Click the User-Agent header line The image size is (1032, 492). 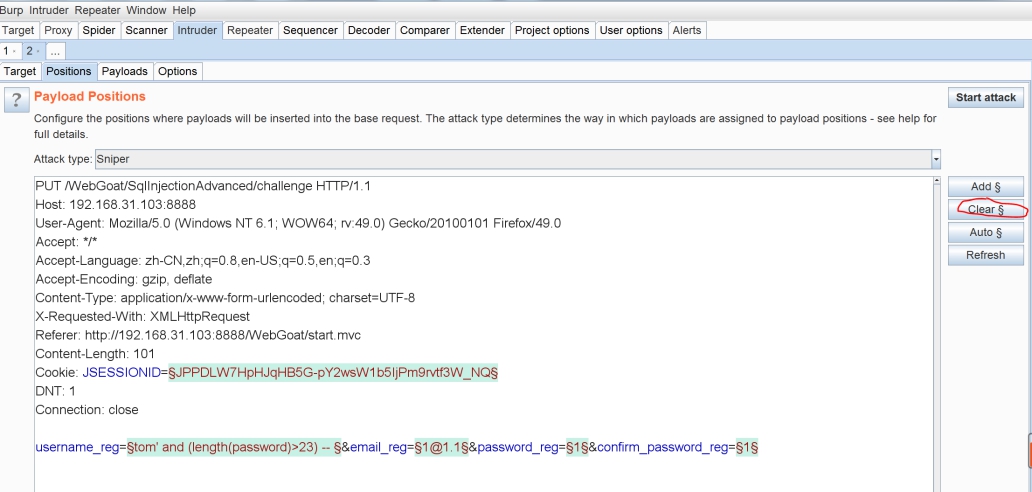point(298,223)
